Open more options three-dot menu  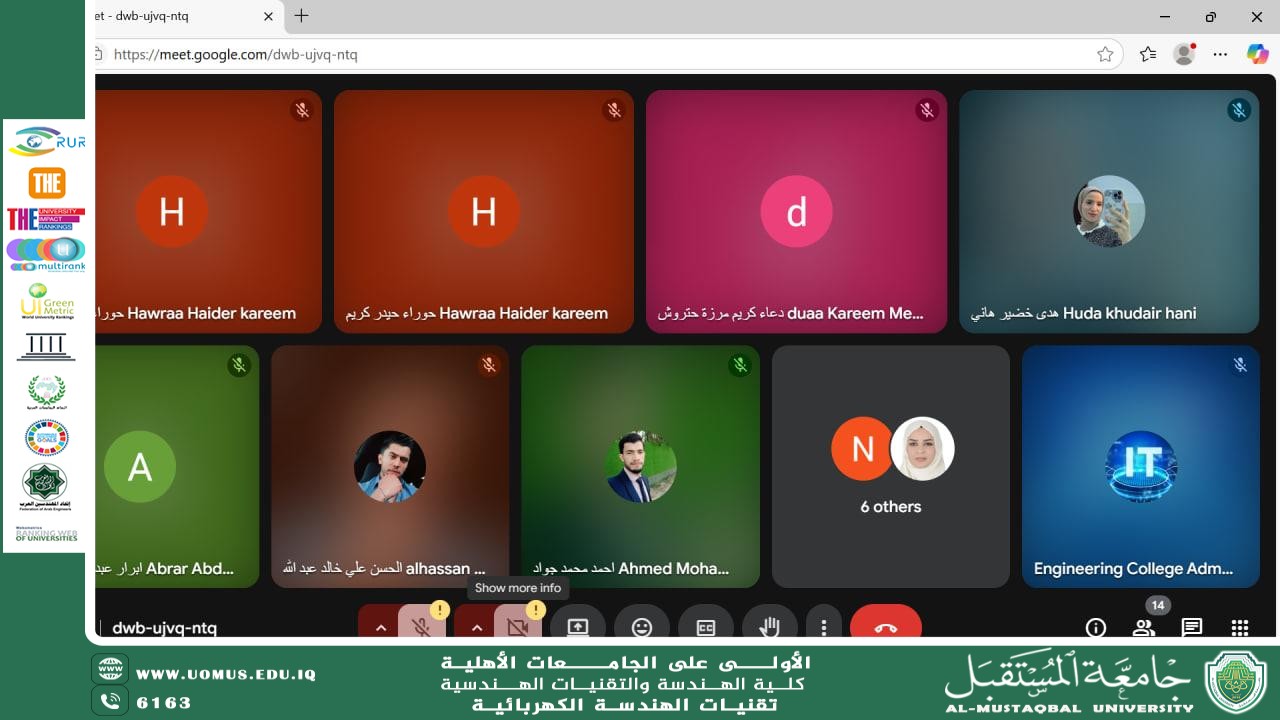pos(823,627)
